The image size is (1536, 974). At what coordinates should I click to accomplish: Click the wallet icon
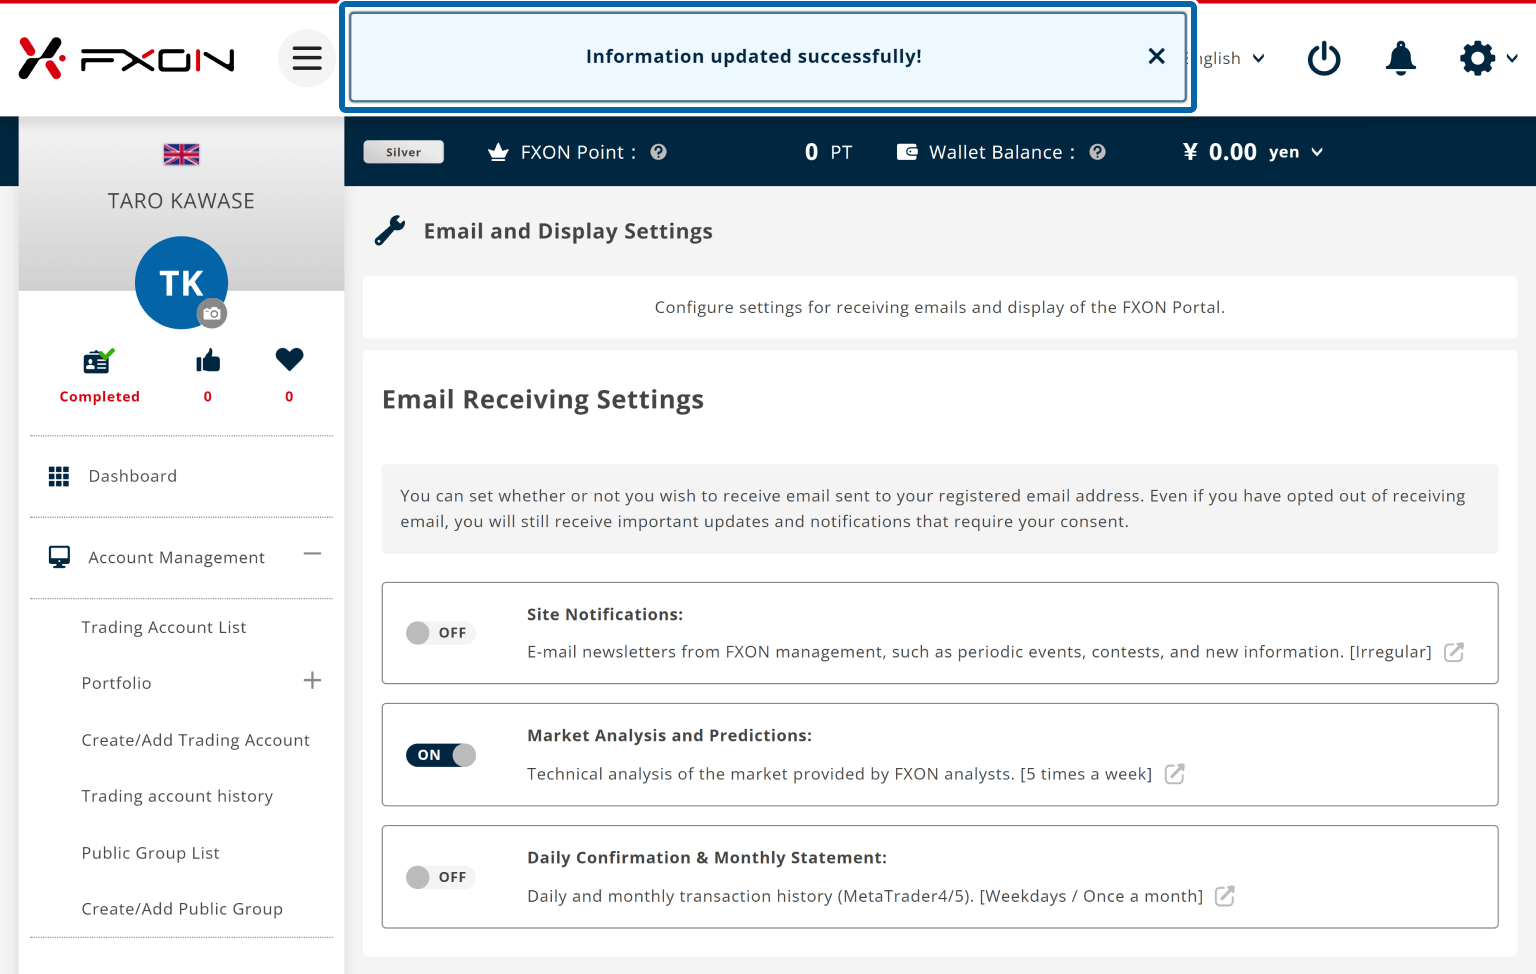click(x=907, y=152)
